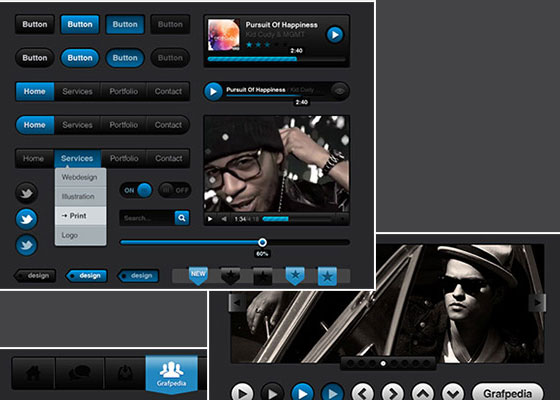Click the black Twitter bird icon
Viewport: 560px width, 400px height.
pyautogui.click(x=26, y=193)
